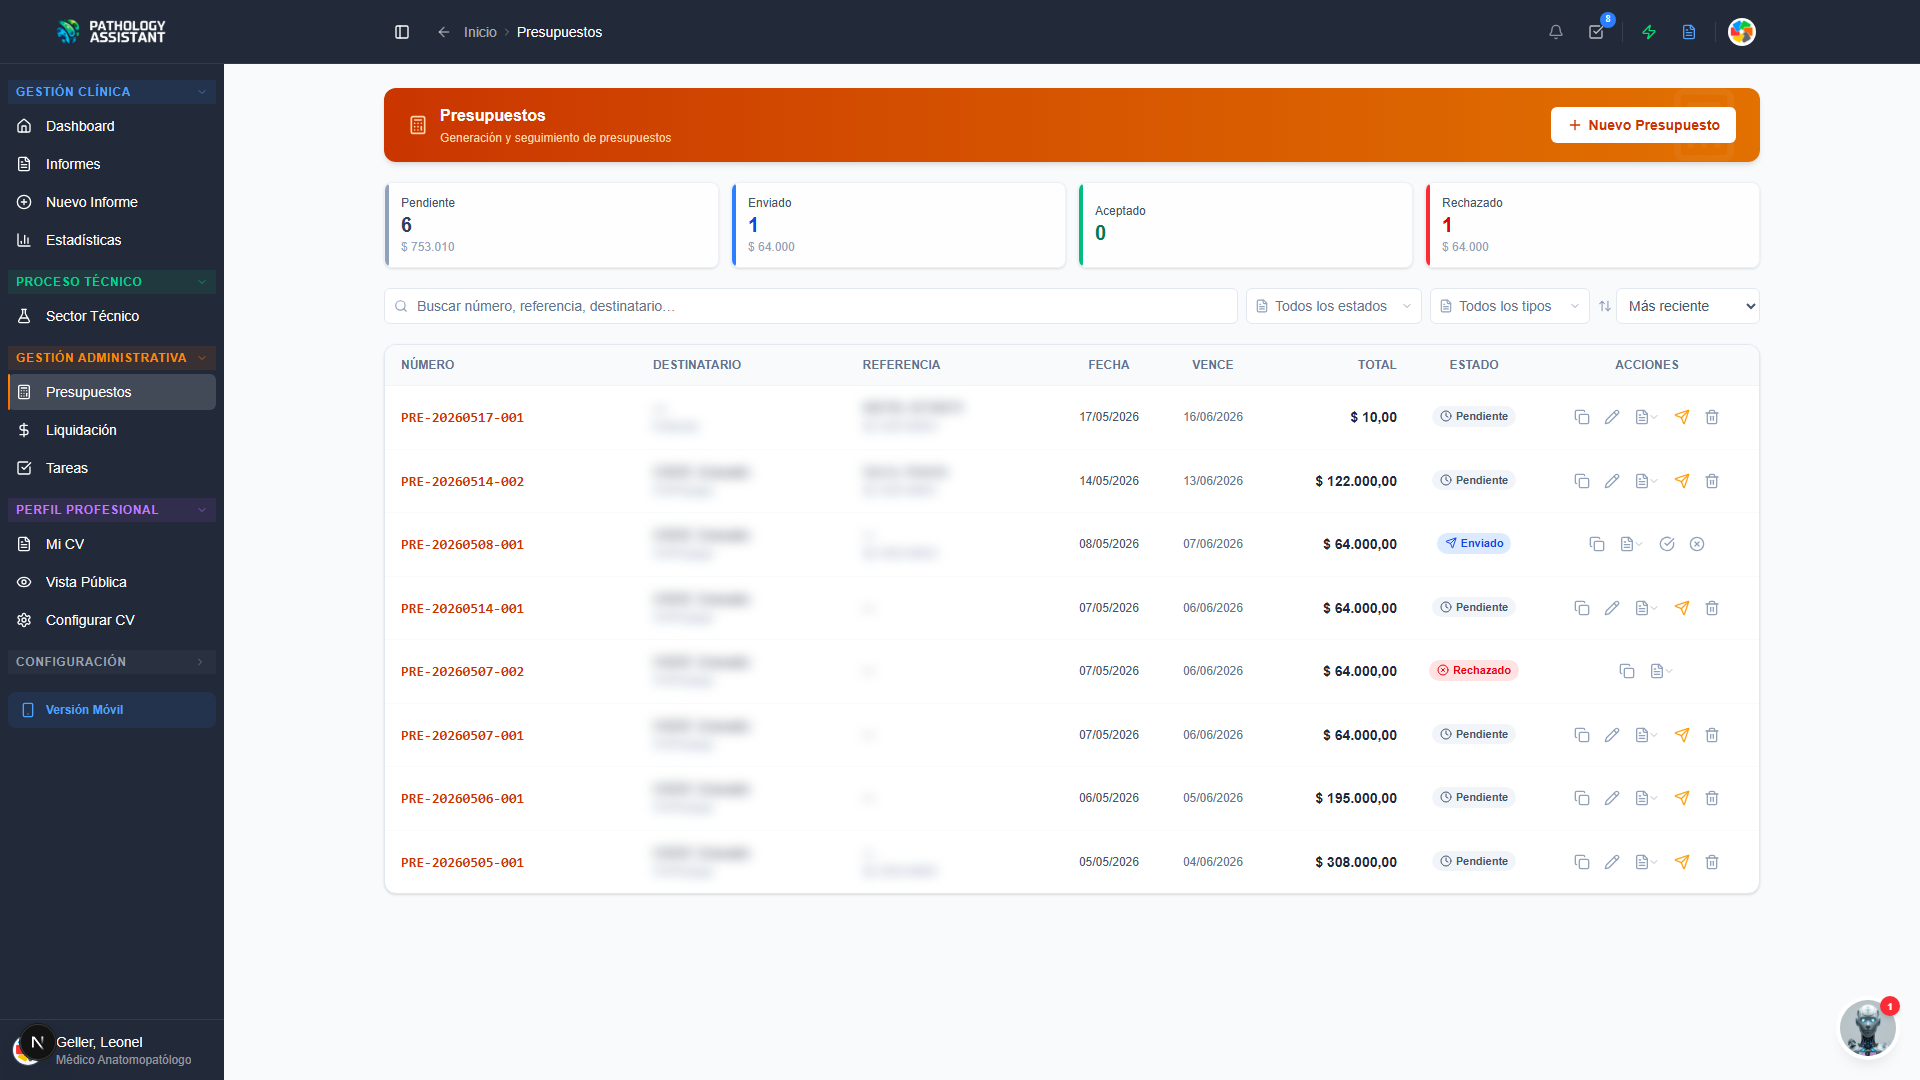This screenshot has width=1920, height=1080.
Task: Edit budget PRE-20260514-002 with the pencil icon
Action: [1612, 481]
